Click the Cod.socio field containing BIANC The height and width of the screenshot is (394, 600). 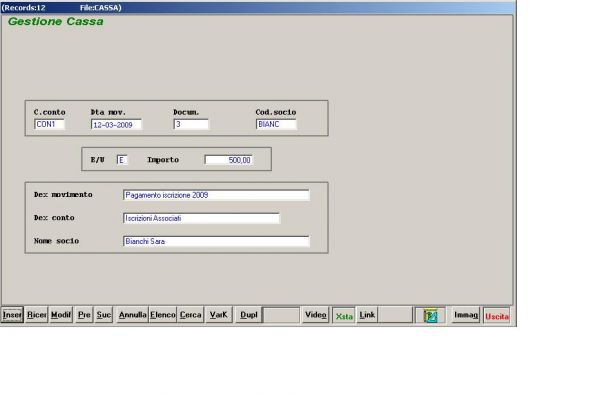coord(276,124)
